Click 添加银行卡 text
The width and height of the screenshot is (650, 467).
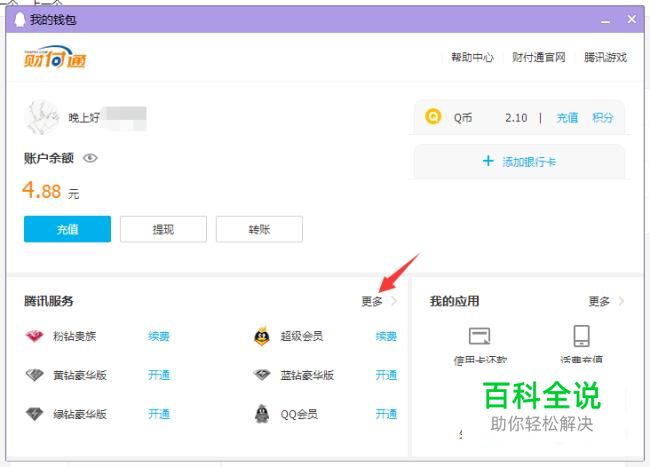click(x=529, y=162)
